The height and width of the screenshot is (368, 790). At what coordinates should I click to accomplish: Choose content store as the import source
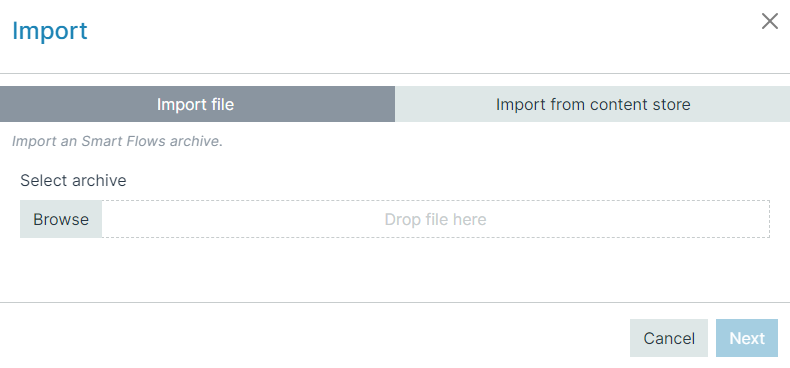pos(592,104)
